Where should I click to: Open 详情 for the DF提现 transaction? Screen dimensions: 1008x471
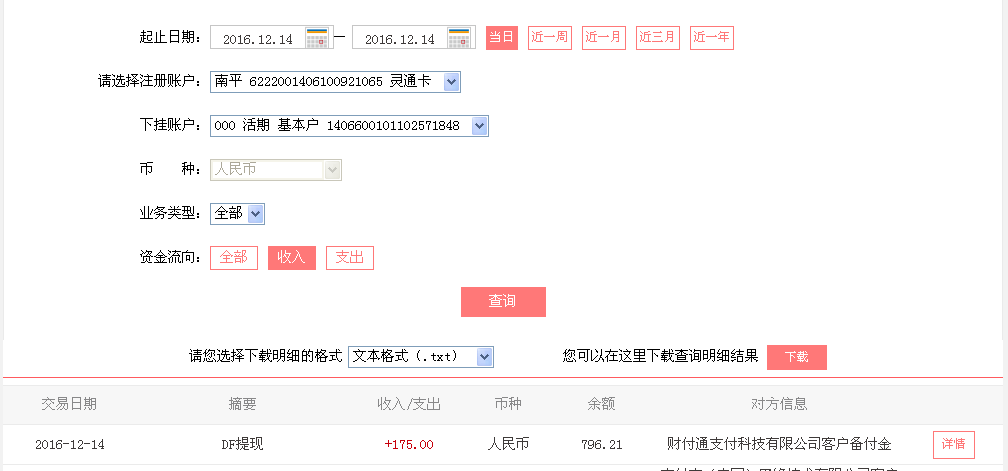pos(953,445)
